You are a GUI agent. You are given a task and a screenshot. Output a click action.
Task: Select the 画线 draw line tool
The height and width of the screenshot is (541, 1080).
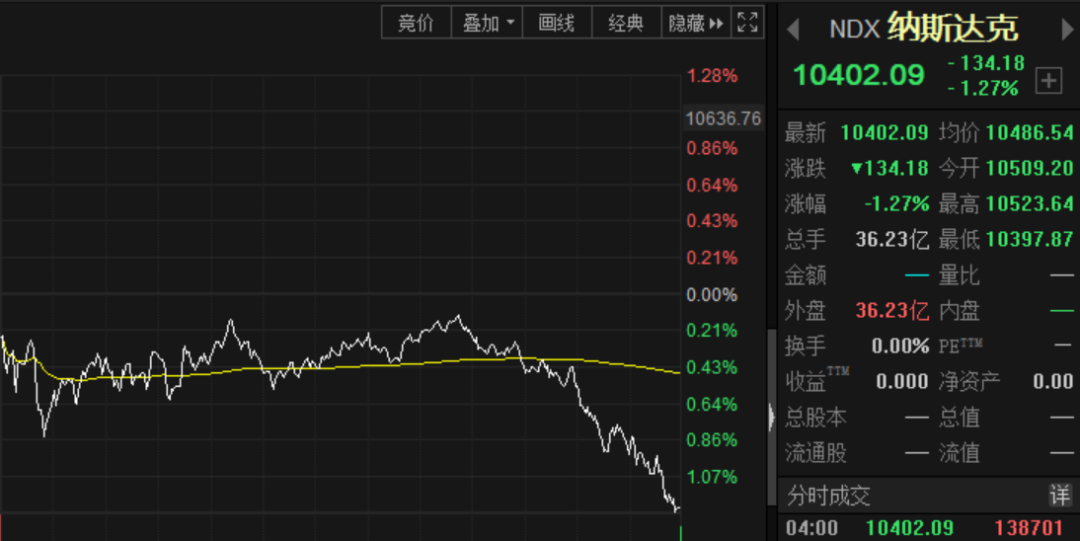click(557, 23)
